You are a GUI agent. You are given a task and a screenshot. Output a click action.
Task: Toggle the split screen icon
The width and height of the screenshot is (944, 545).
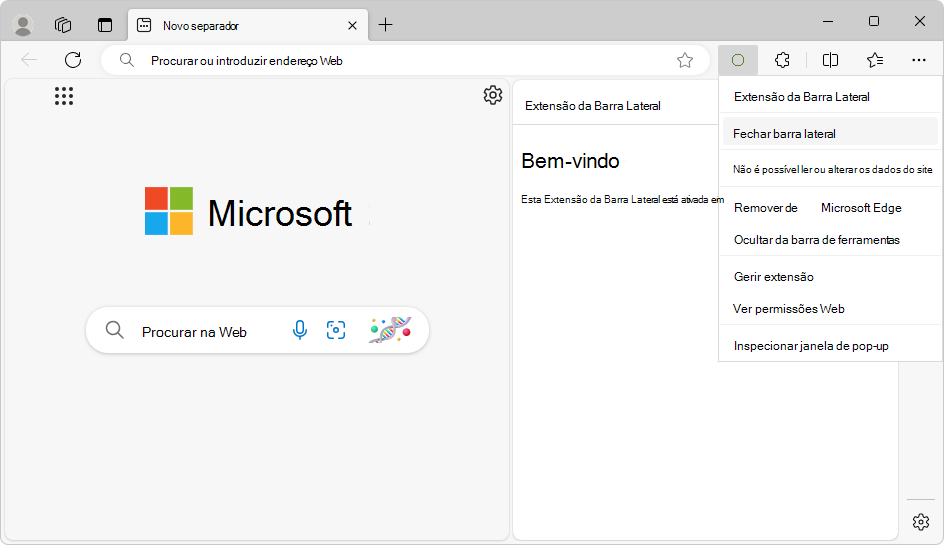pos(830,60)
